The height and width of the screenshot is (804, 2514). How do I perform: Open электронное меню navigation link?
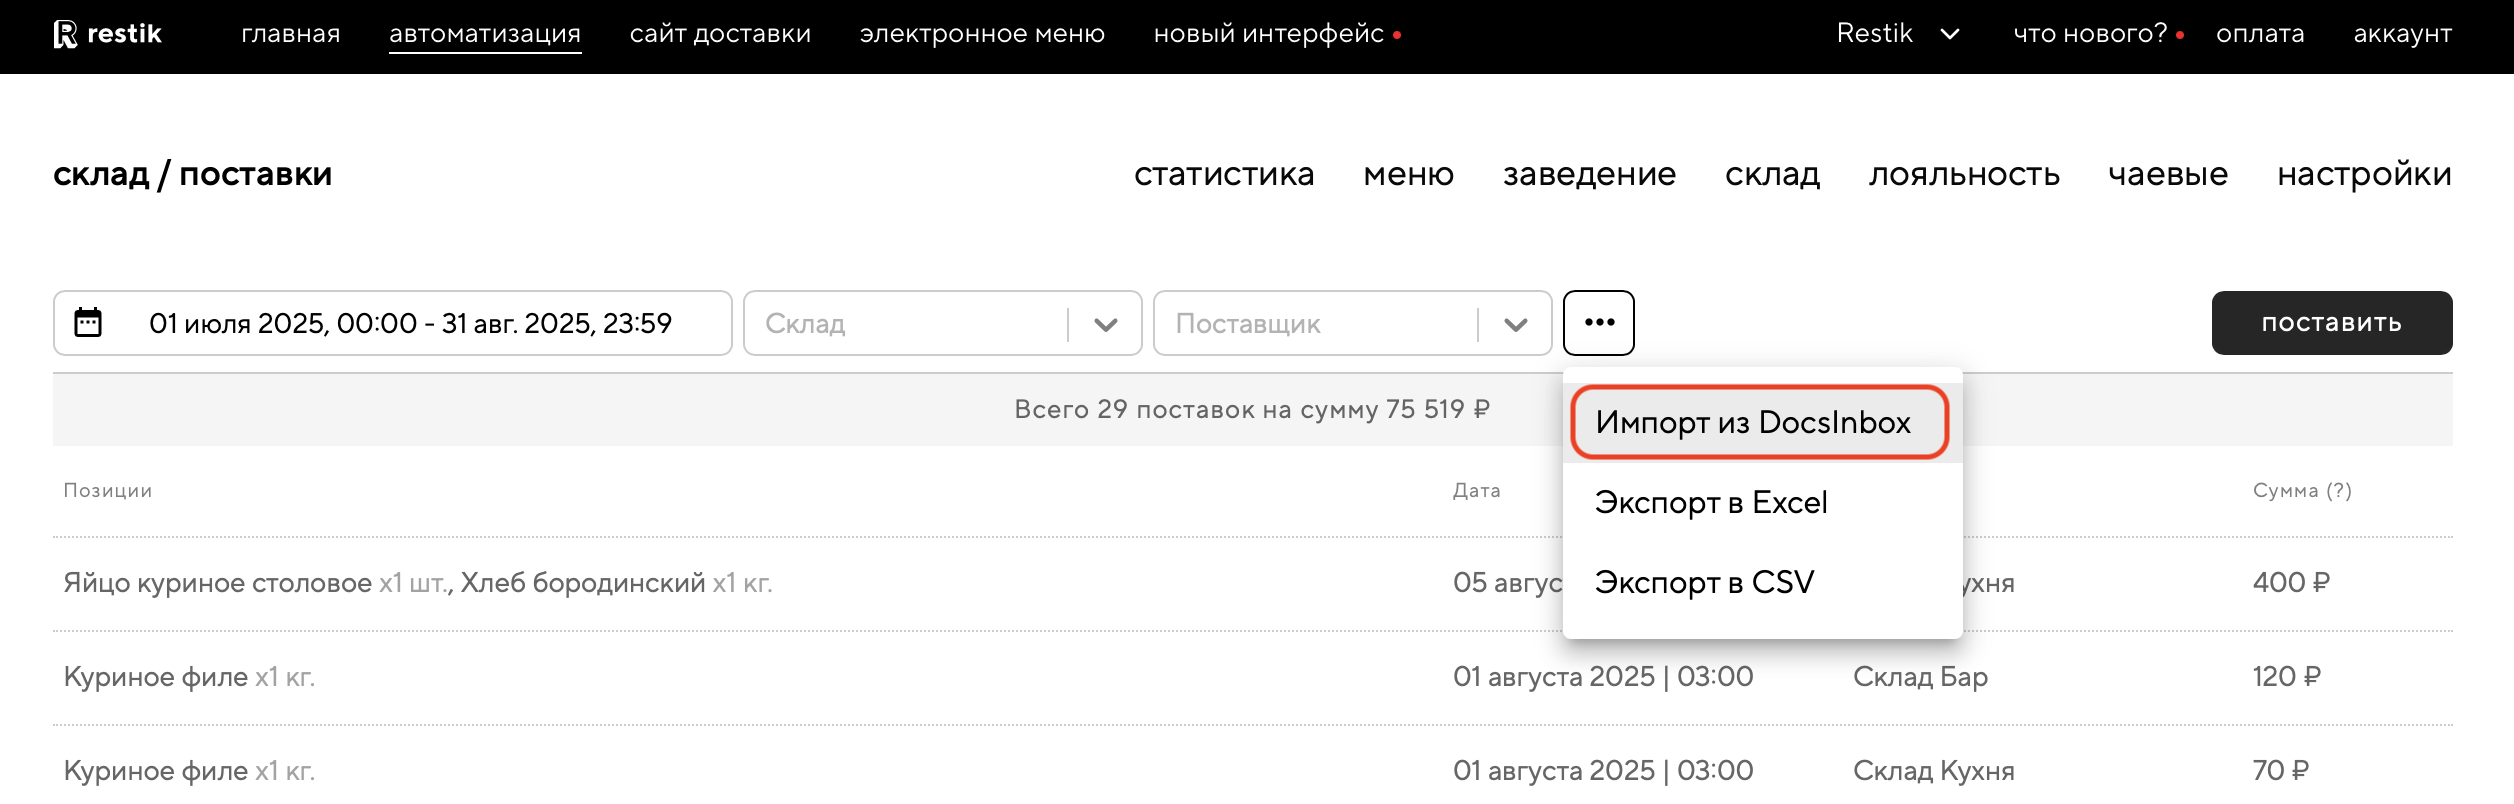(982, 34)
